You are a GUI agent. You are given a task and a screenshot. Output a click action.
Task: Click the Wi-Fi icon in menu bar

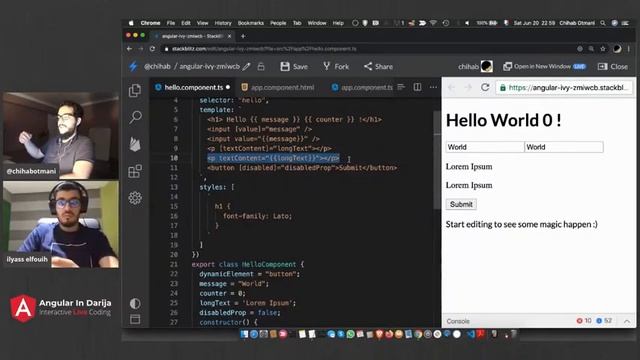click(x=433, y=23)
